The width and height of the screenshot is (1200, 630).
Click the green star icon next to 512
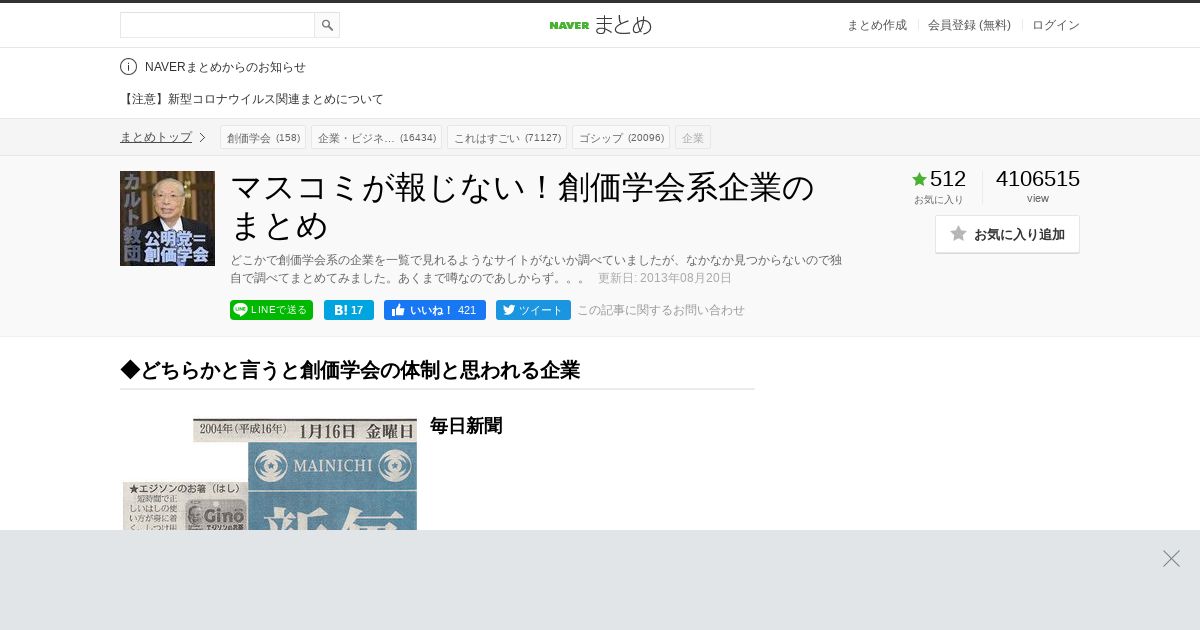(x=919, y=179)
